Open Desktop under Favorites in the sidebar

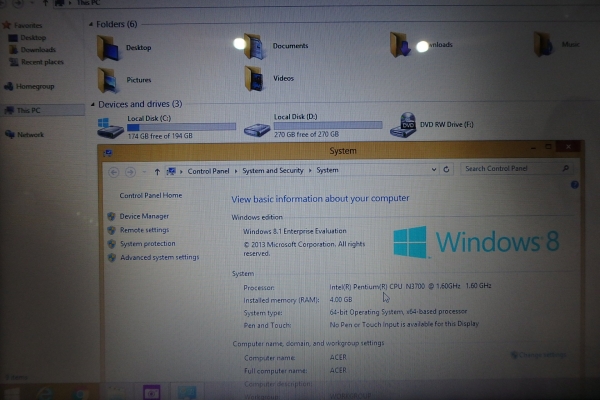coord(33,38)
